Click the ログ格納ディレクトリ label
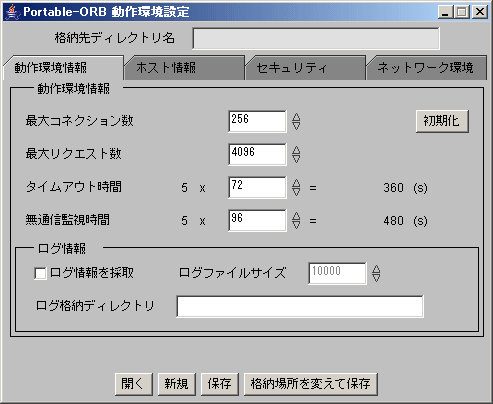 pos(95,306)
